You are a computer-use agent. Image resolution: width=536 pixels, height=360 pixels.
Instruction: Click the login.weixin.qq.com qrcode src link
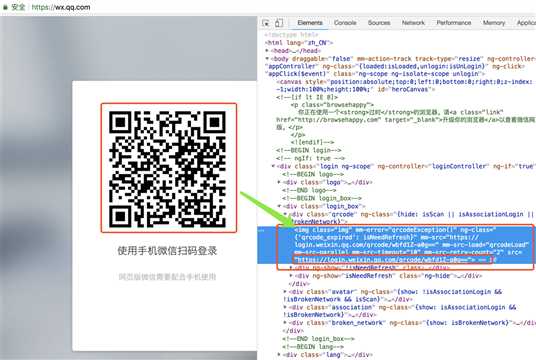(x=382, y=259)
